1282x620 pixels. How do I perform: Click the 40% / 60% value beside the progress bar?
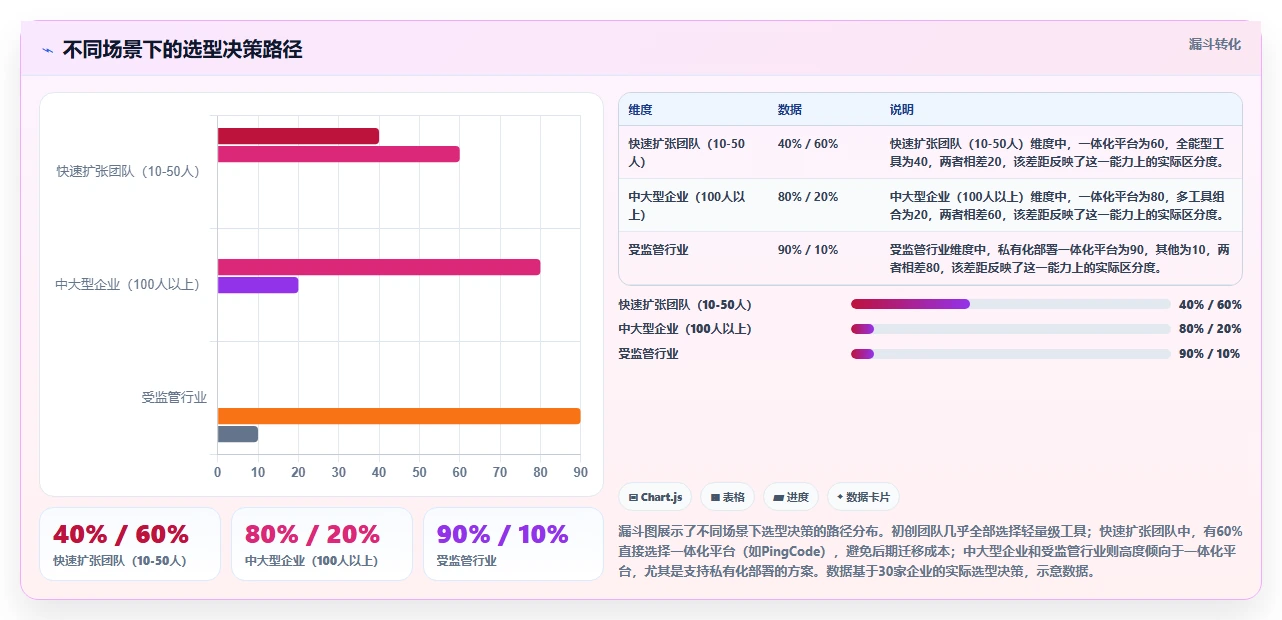click(x=1210, y=305)
